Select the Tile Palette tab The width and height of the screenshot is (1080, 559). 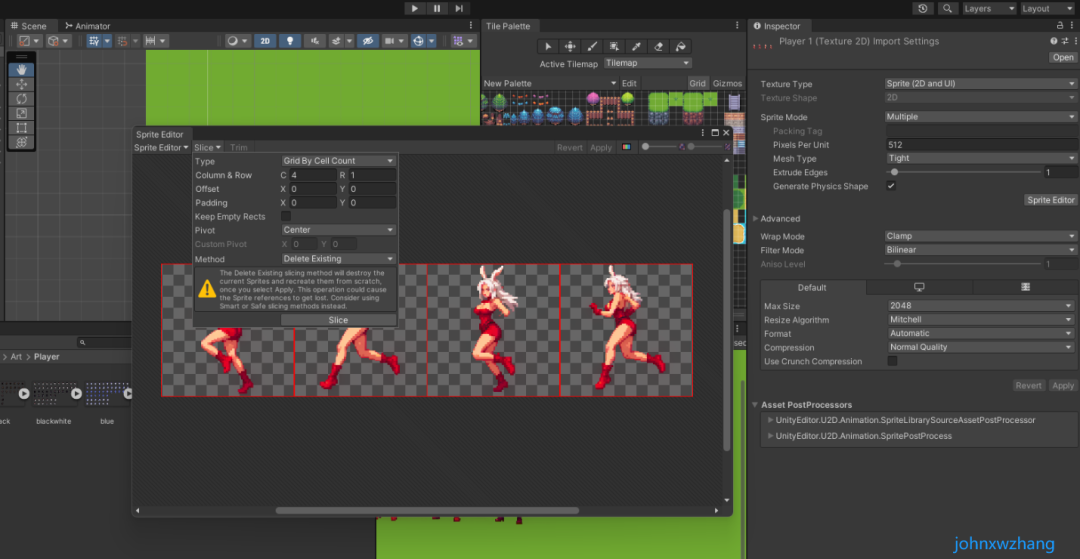(508, 26)
